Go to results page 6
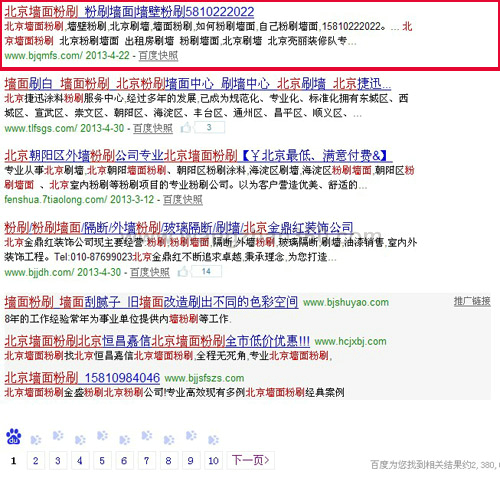This screenshot has width=500, height=478. coord(124,461)
